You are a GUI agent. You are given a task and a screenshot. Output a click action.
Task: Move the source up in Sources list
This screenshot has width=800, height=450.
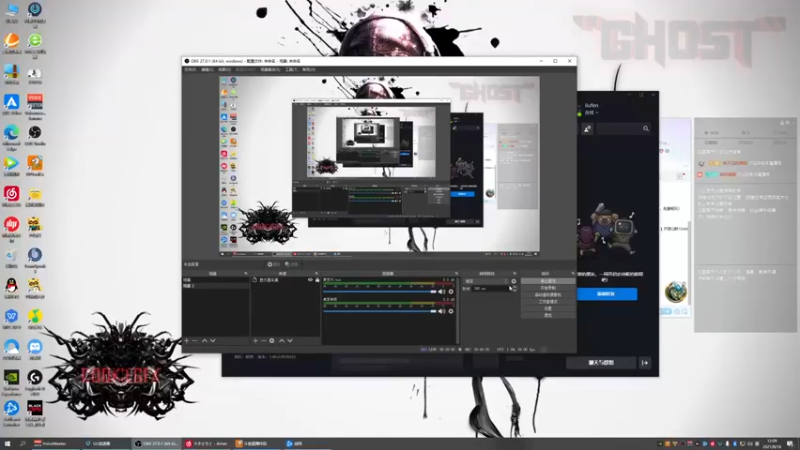point(282,340)
